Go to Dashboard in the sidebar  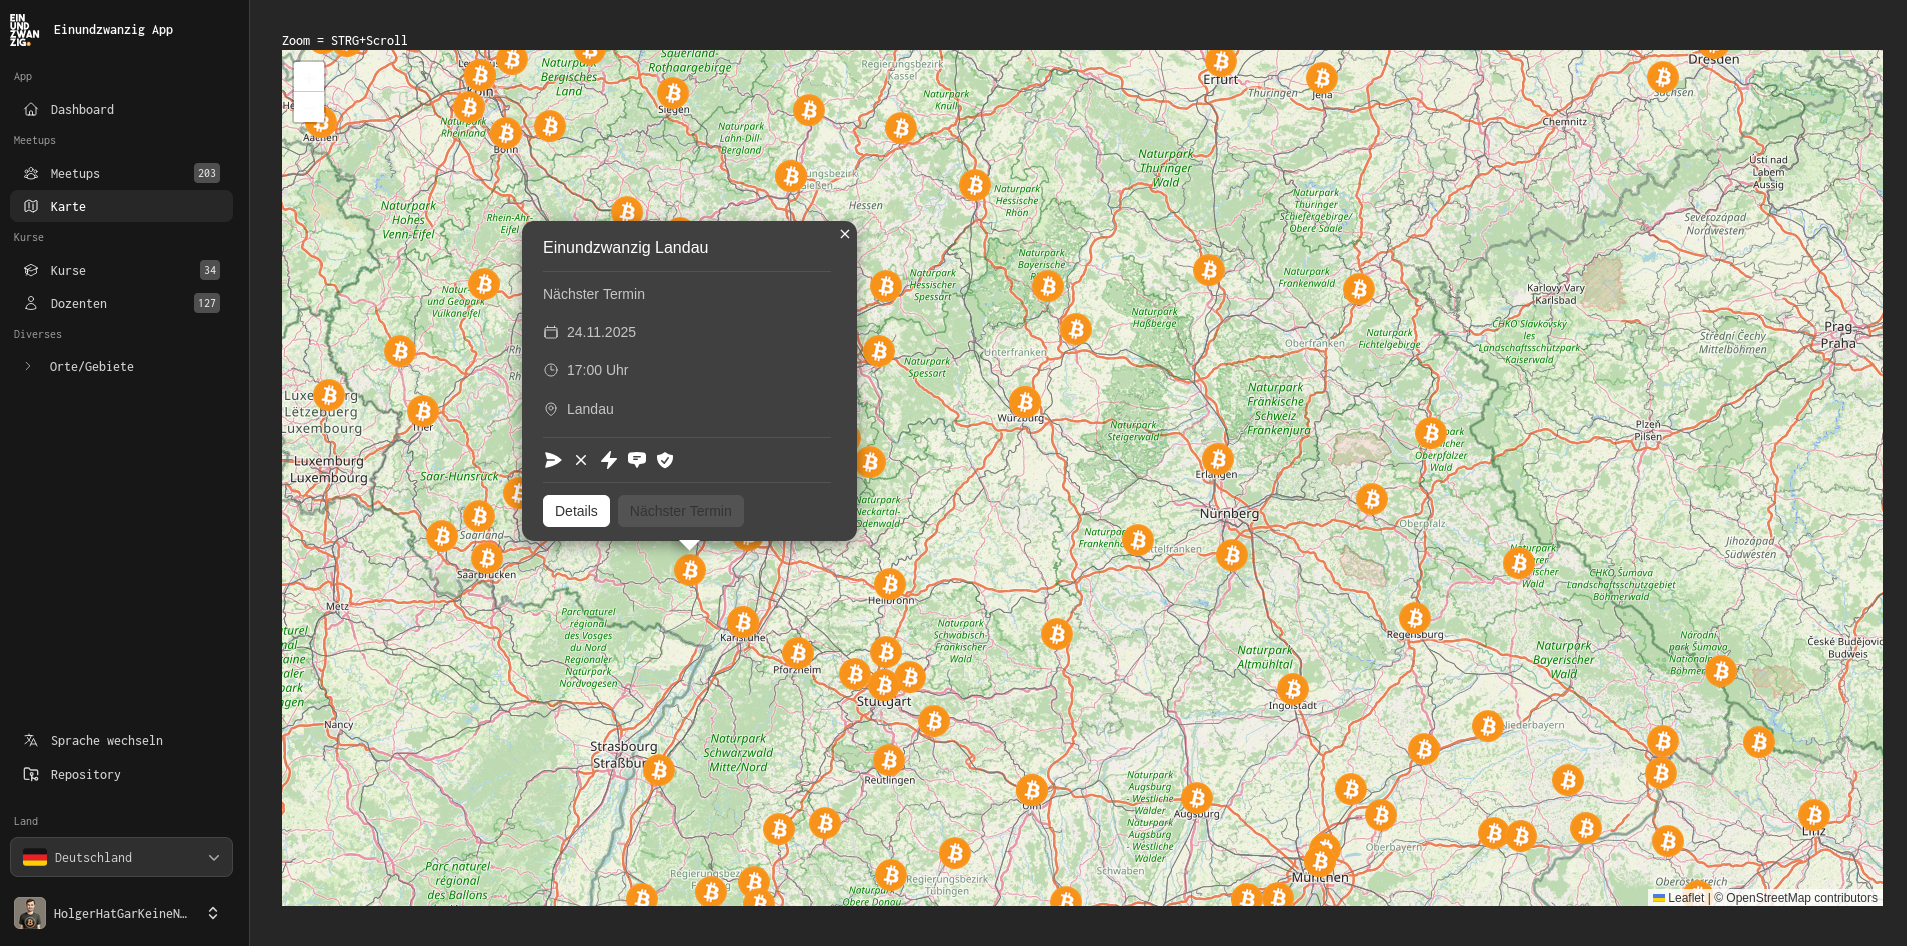pyautogui.click(x=82, y=109)
